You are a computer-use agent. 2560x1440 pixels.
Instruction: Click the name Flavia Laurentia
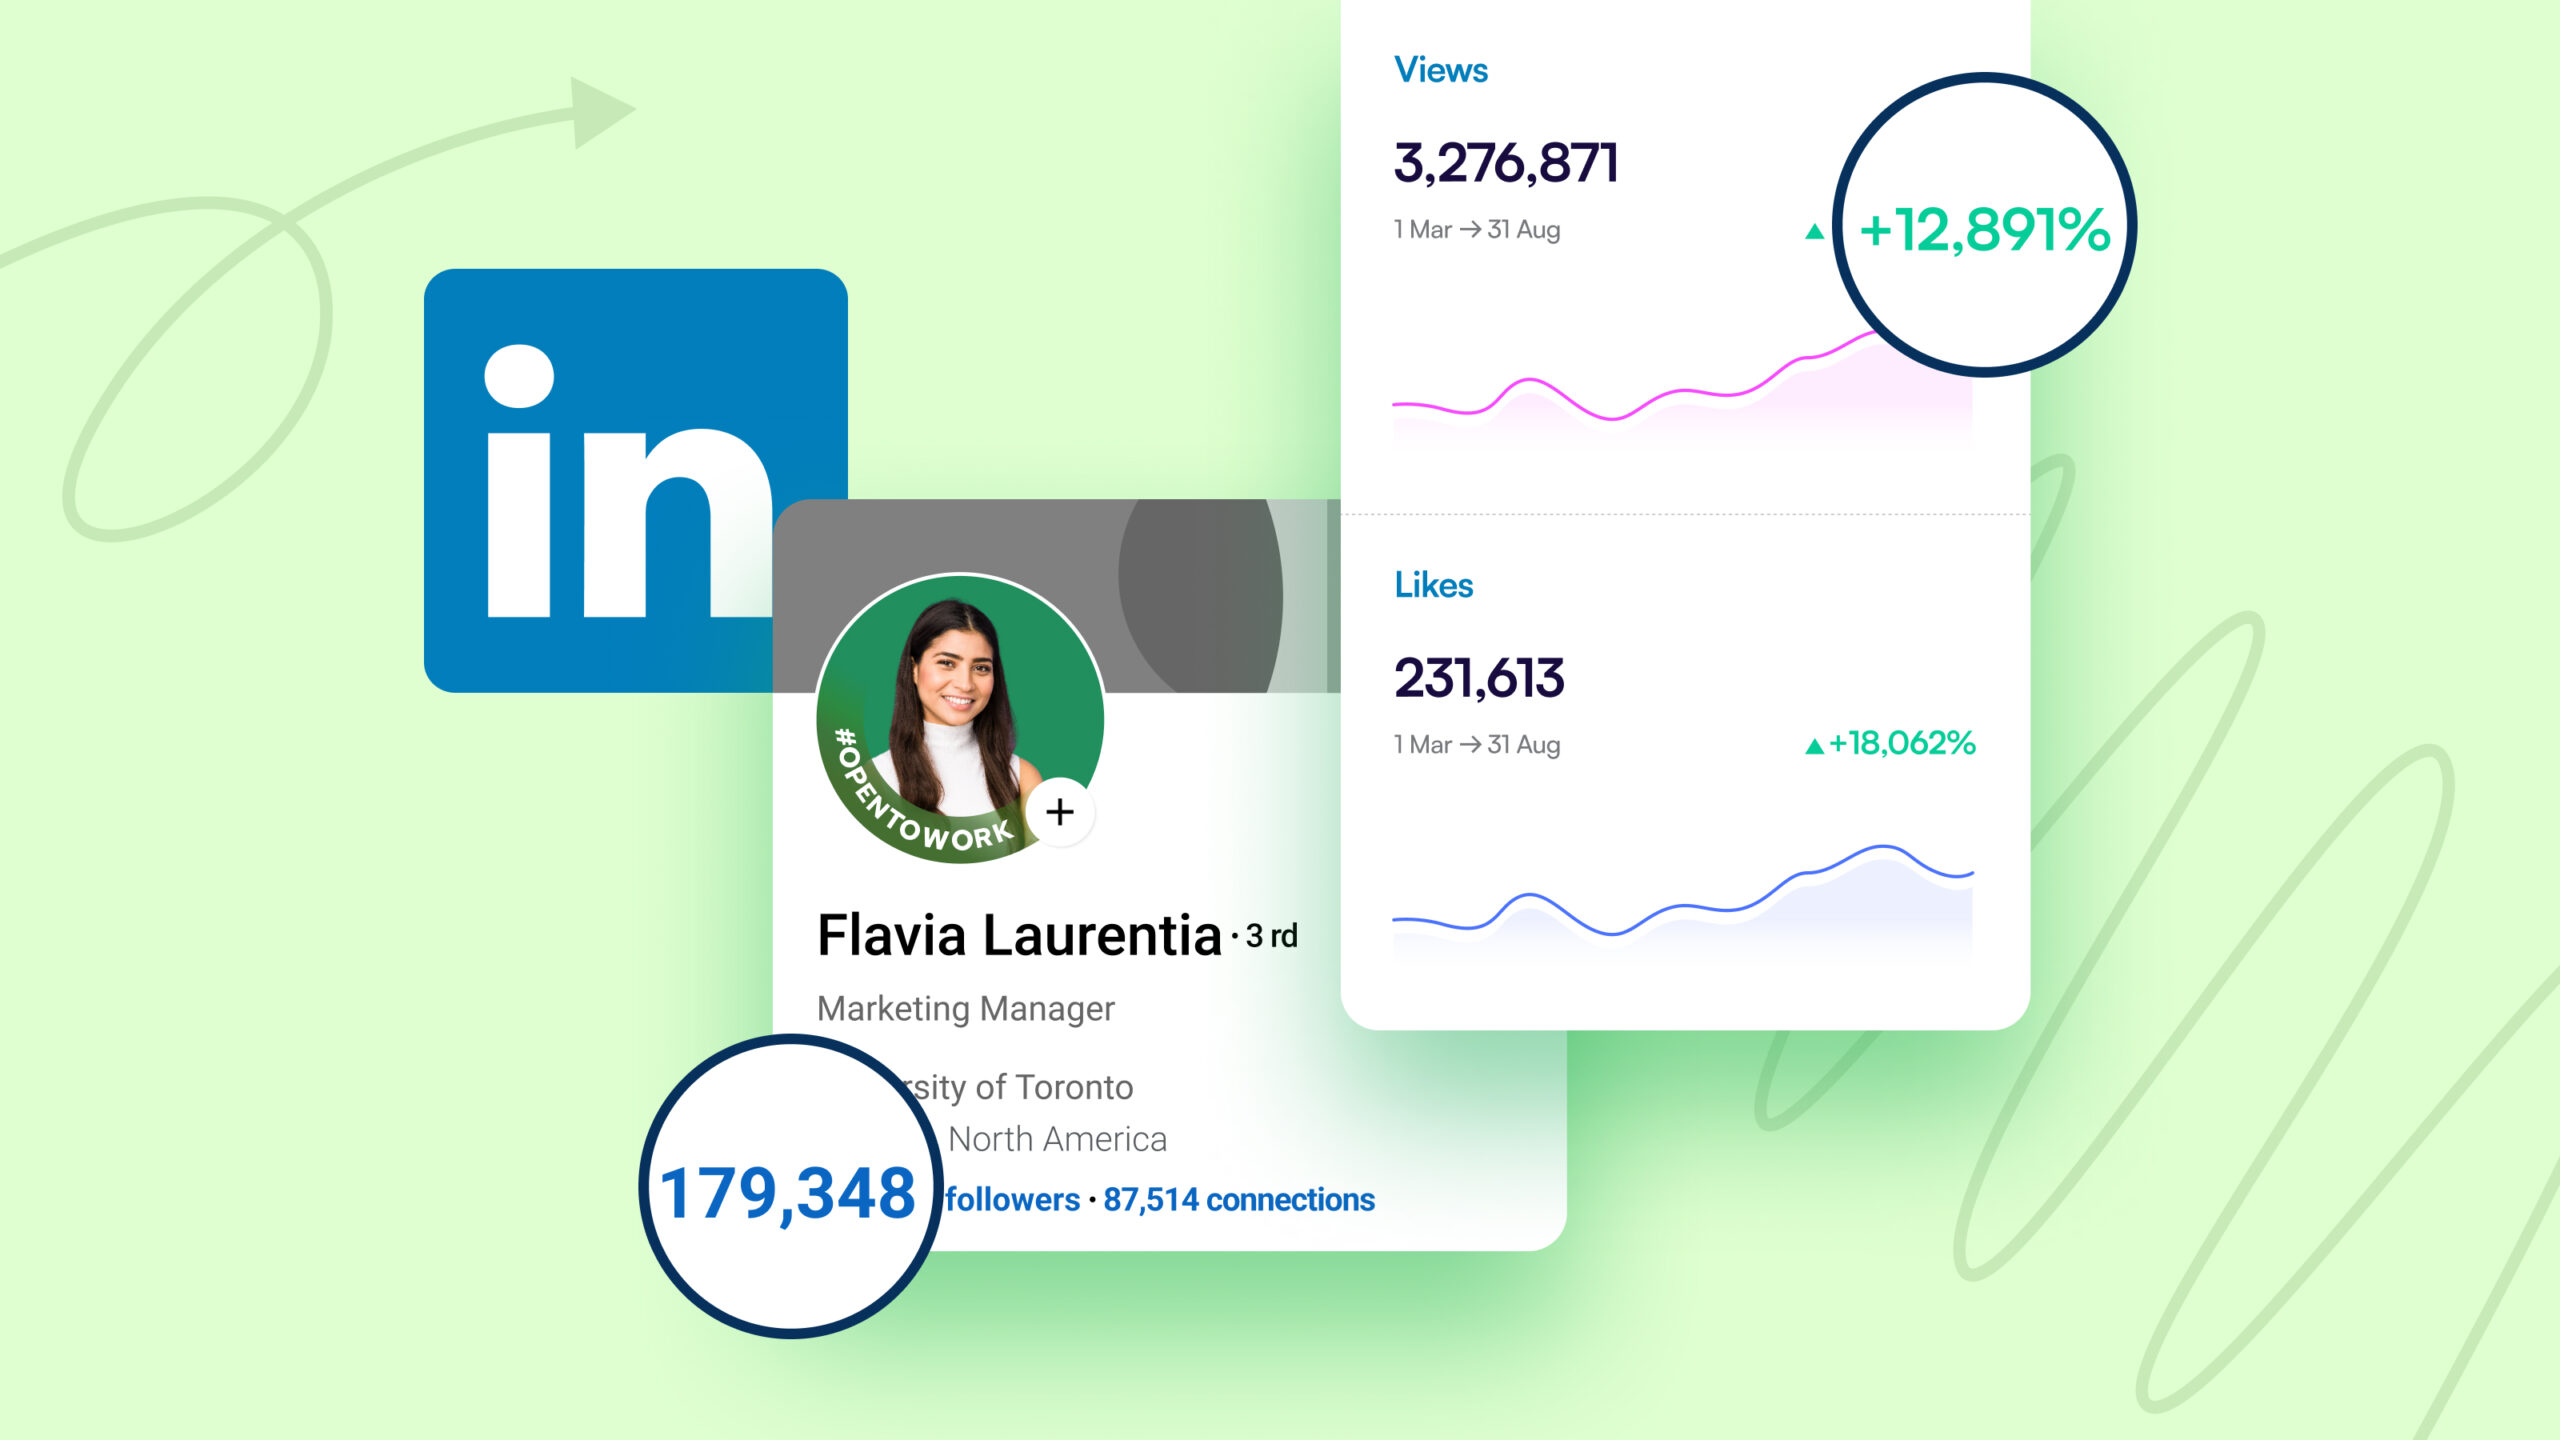[x=1019, y=935]
